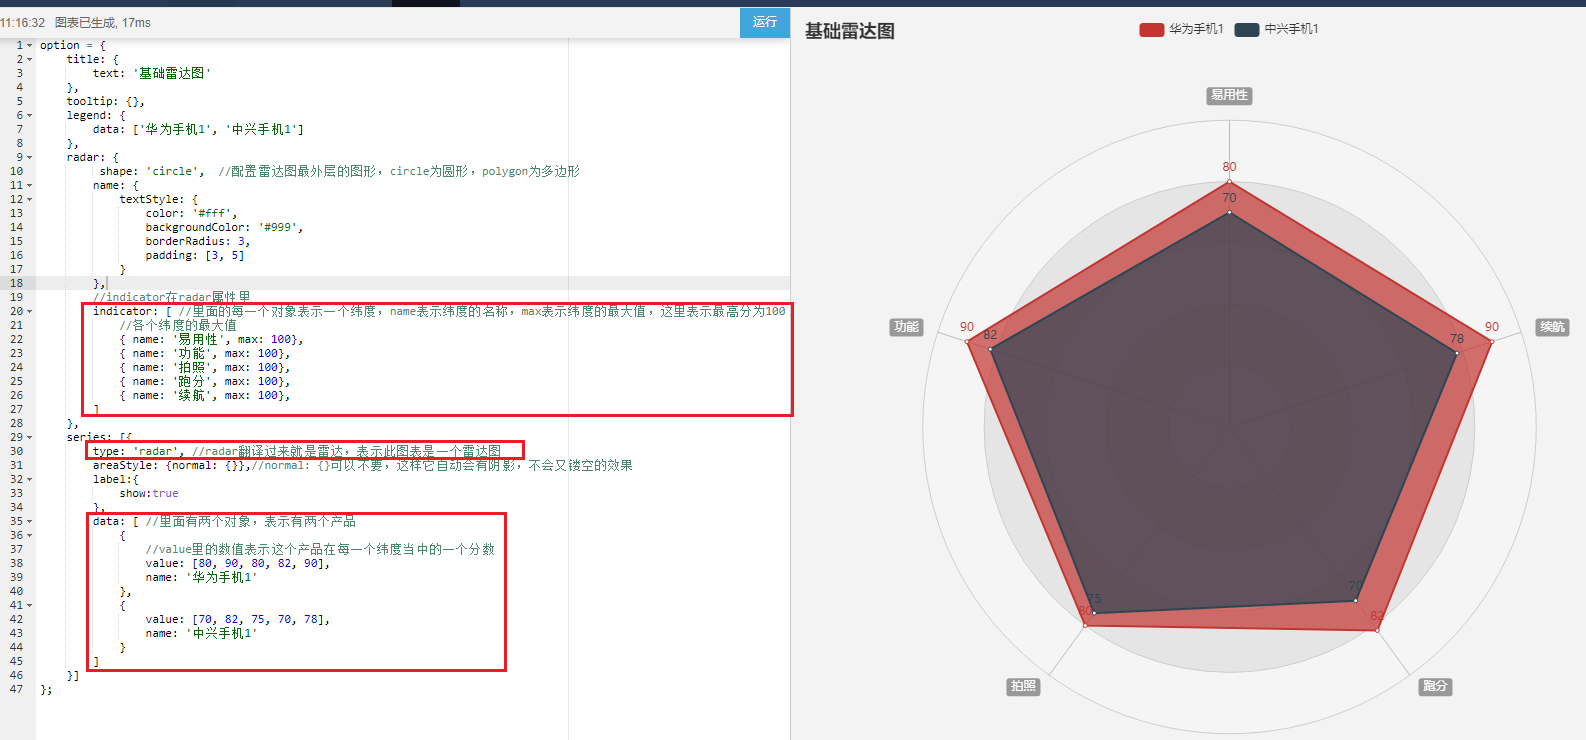Click legend data line with both phone names
This screenshot has height=740, width=1586.
click(x=198, y=130)
